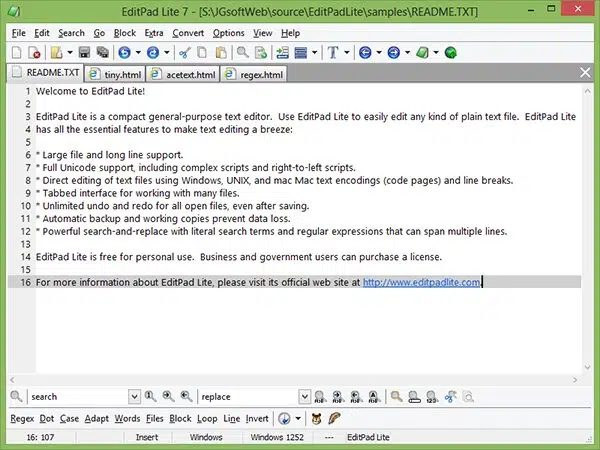600x450 pixels.
Task: Toggle the Files search option
Action: click(155, 419)
